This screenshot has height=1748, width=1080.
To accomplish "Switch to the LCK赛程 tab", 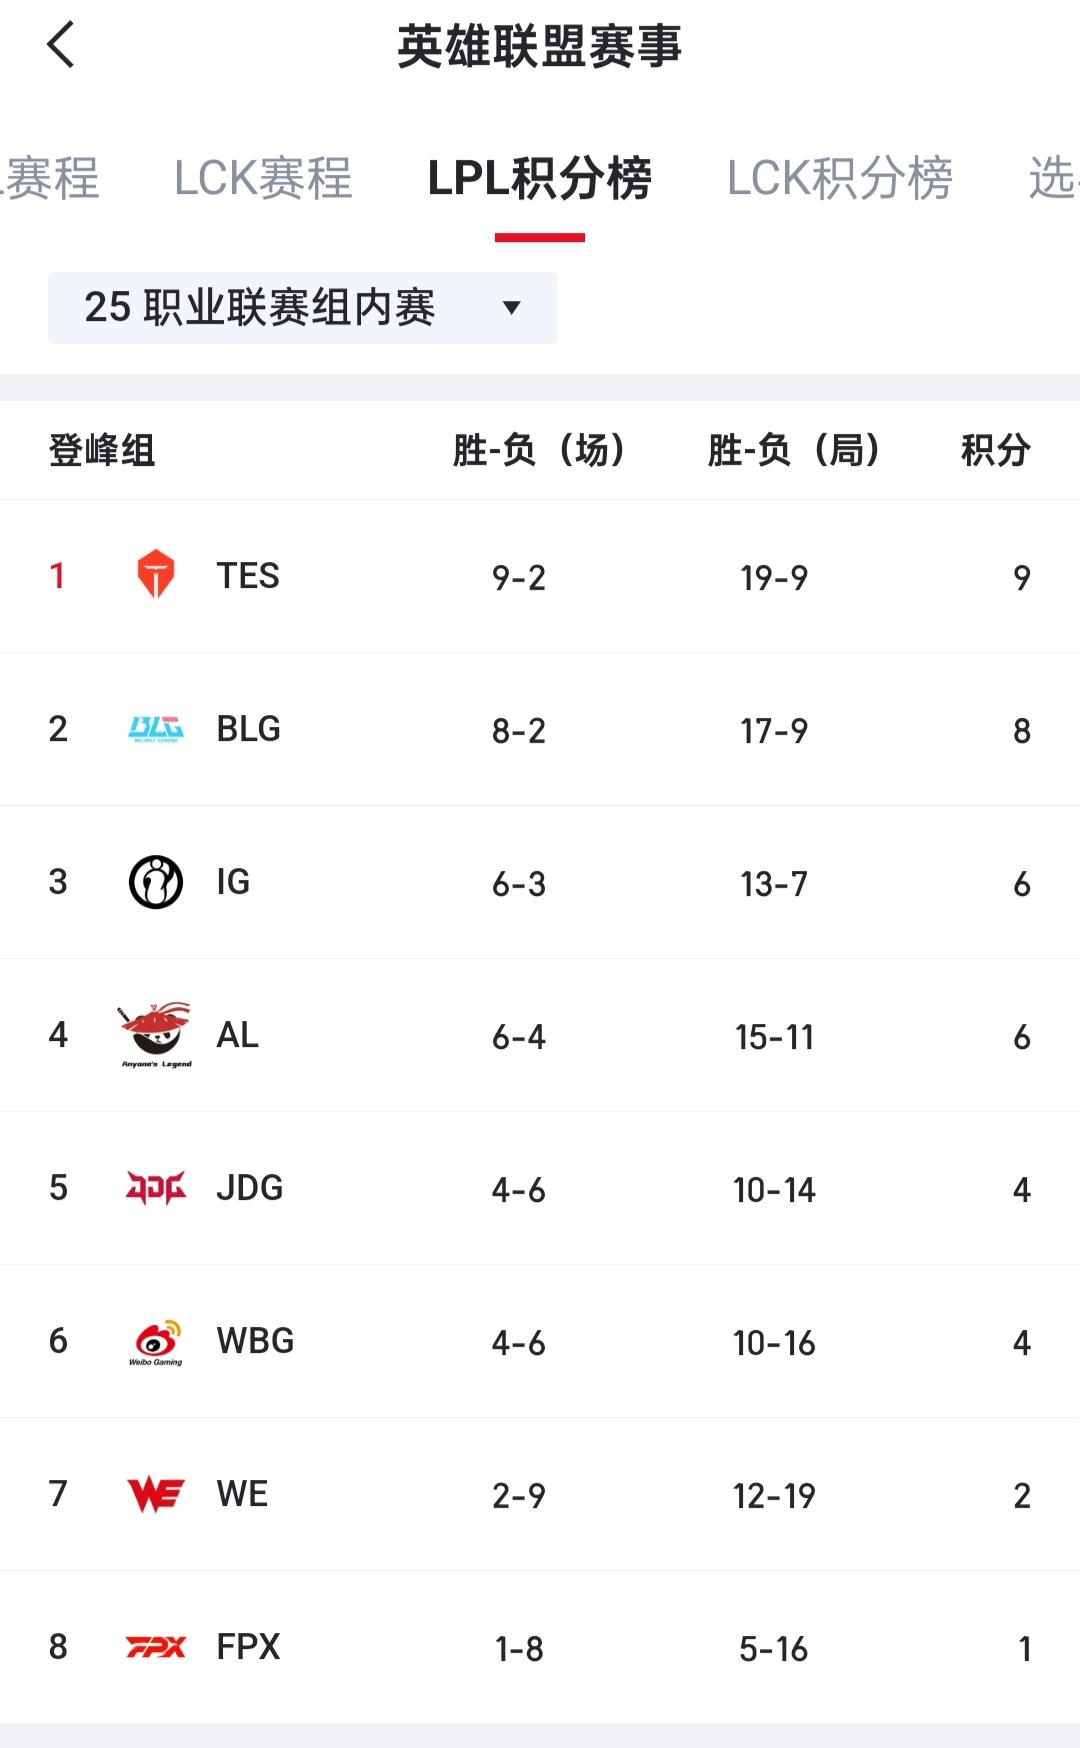I will [x=263, y=179].
